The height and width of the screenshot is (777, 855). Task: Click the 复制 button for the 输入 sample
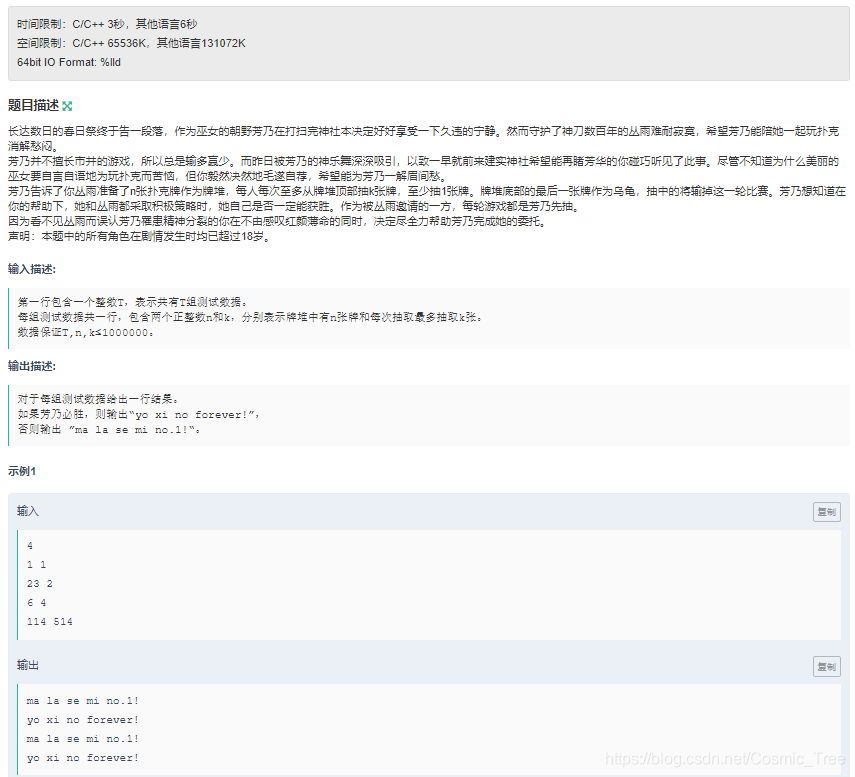coord(826,510)
